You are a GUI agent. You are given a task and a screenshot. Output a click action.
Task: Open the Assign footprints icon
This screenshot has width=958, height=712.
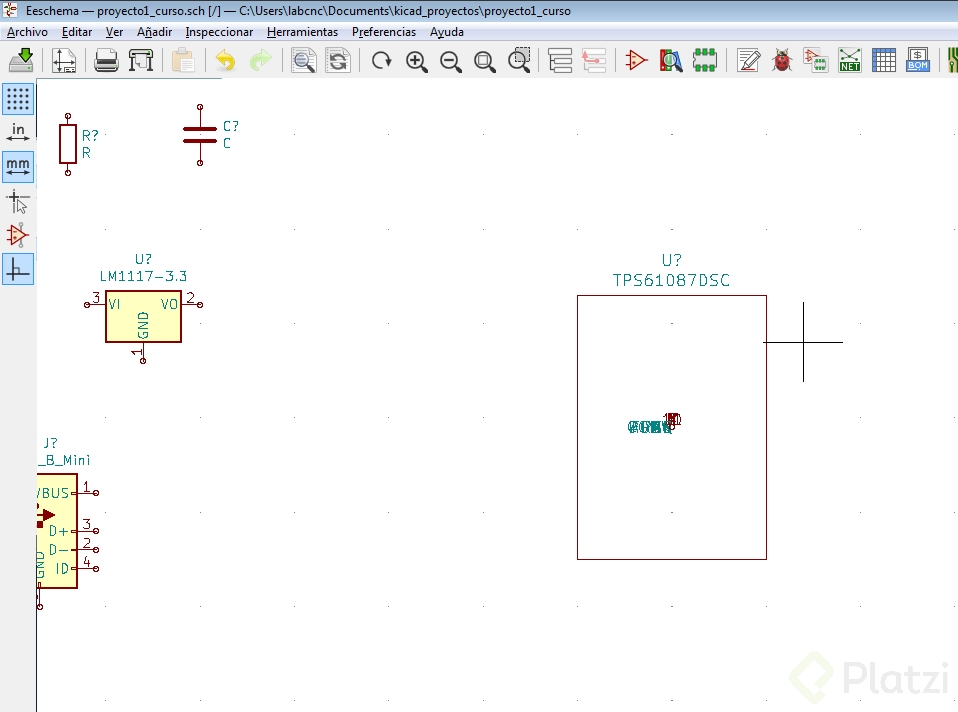(816, 61)
